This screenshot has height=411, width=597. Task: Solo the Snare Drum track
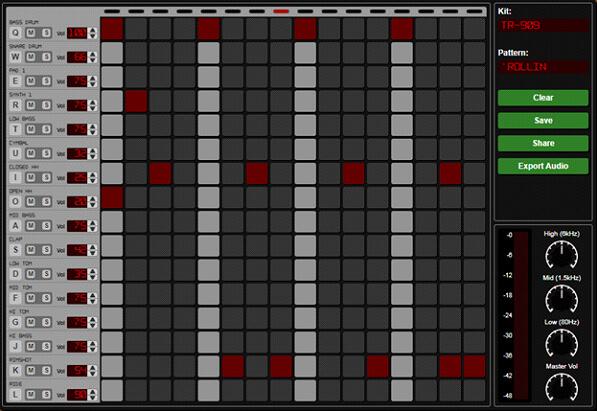click(x=46, y=57)
